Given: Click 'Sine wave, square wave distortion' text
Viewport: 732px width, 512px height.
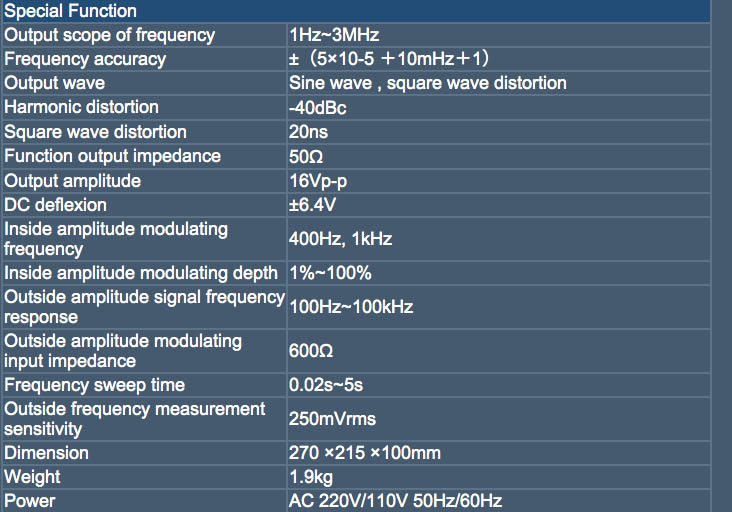Looking at the screenshot, I should tap(427, 83).
